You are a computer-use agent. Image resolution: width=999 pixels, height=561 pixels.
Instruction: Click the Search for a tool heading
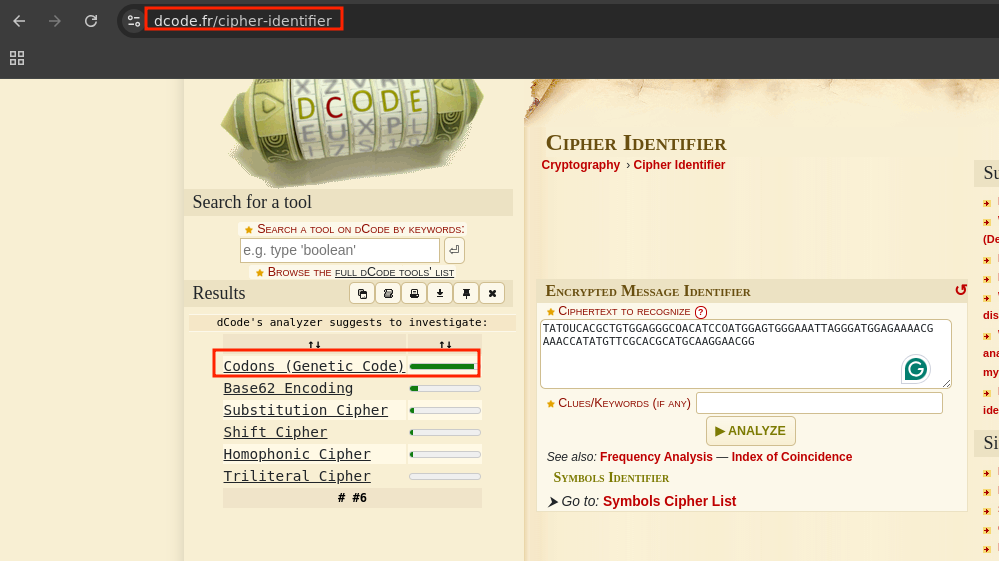(x=252, y=202)
